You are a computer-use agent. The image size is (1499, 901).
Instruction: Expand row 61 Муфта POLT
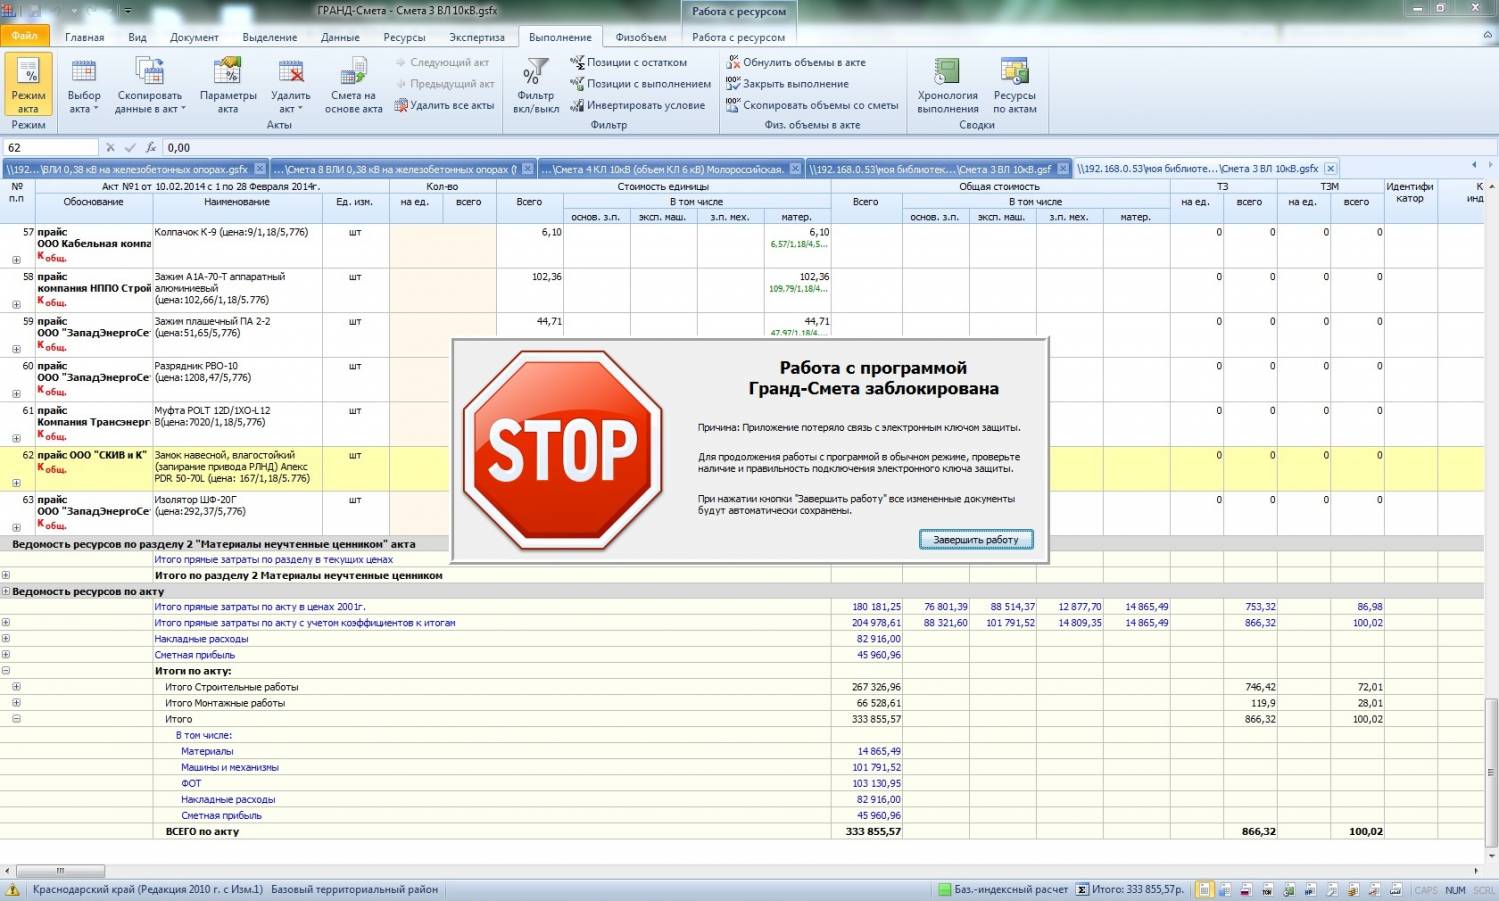coord(16,438)
